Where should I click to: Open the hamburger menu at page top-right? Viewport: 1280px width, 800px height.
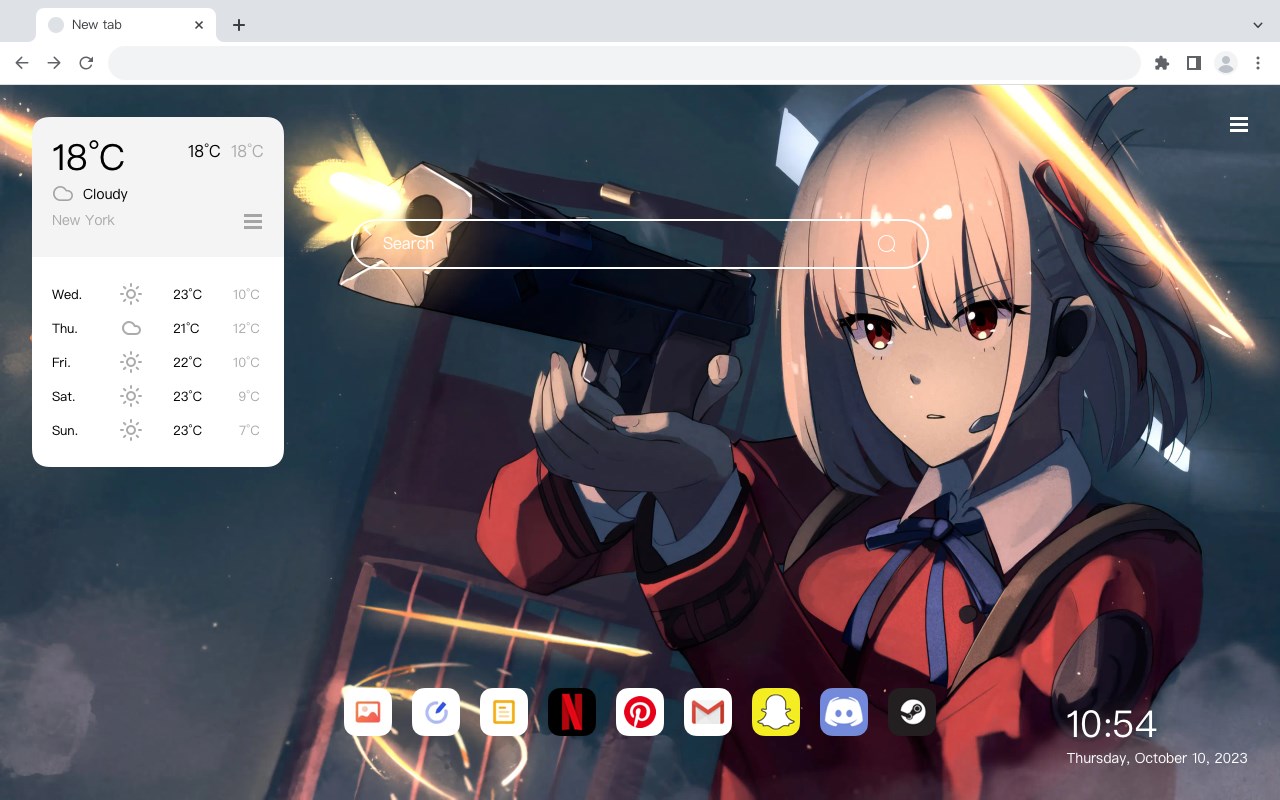(x=1239, y=125)
